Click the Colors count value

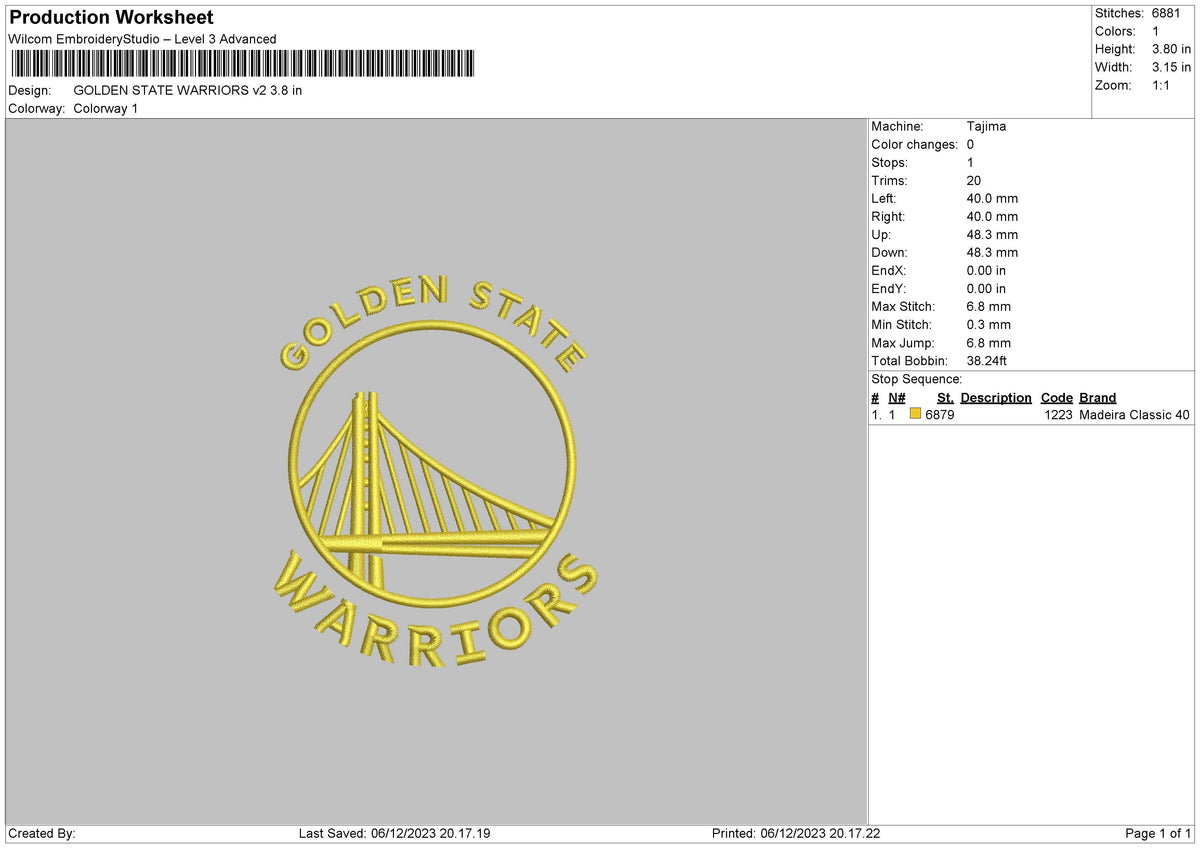(x=1156, y=31)
